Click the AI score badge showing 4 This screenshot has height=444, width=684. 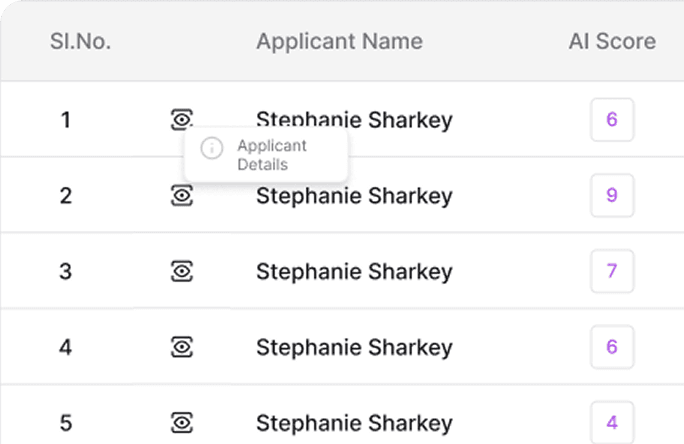point(612,421)
